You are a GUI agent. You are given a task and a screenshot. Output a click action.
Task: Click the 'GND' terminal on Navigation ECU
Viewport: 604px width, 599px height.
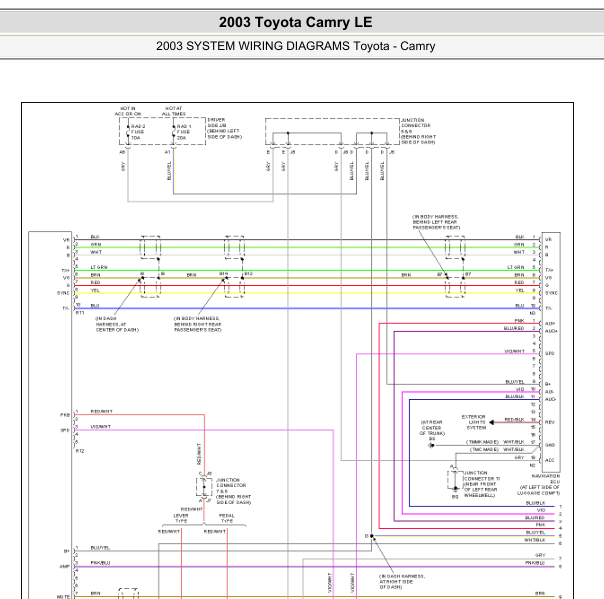(550, 445)
